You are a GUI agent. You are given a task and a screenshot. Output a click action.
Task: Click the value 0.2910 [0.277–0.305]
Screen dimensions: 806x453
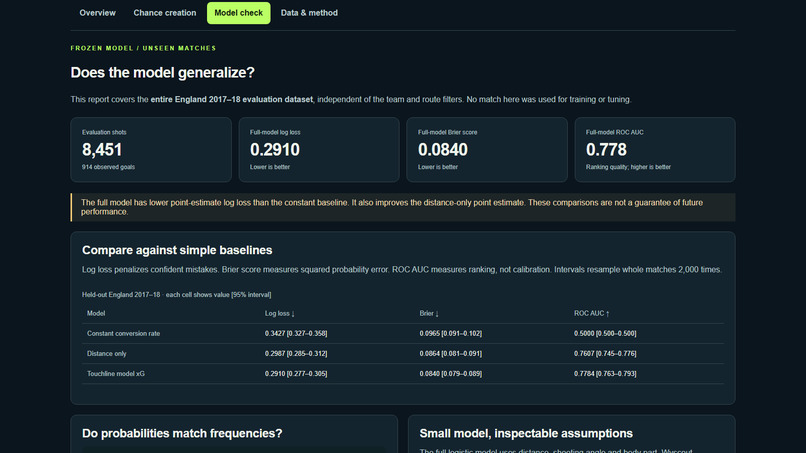296,373
